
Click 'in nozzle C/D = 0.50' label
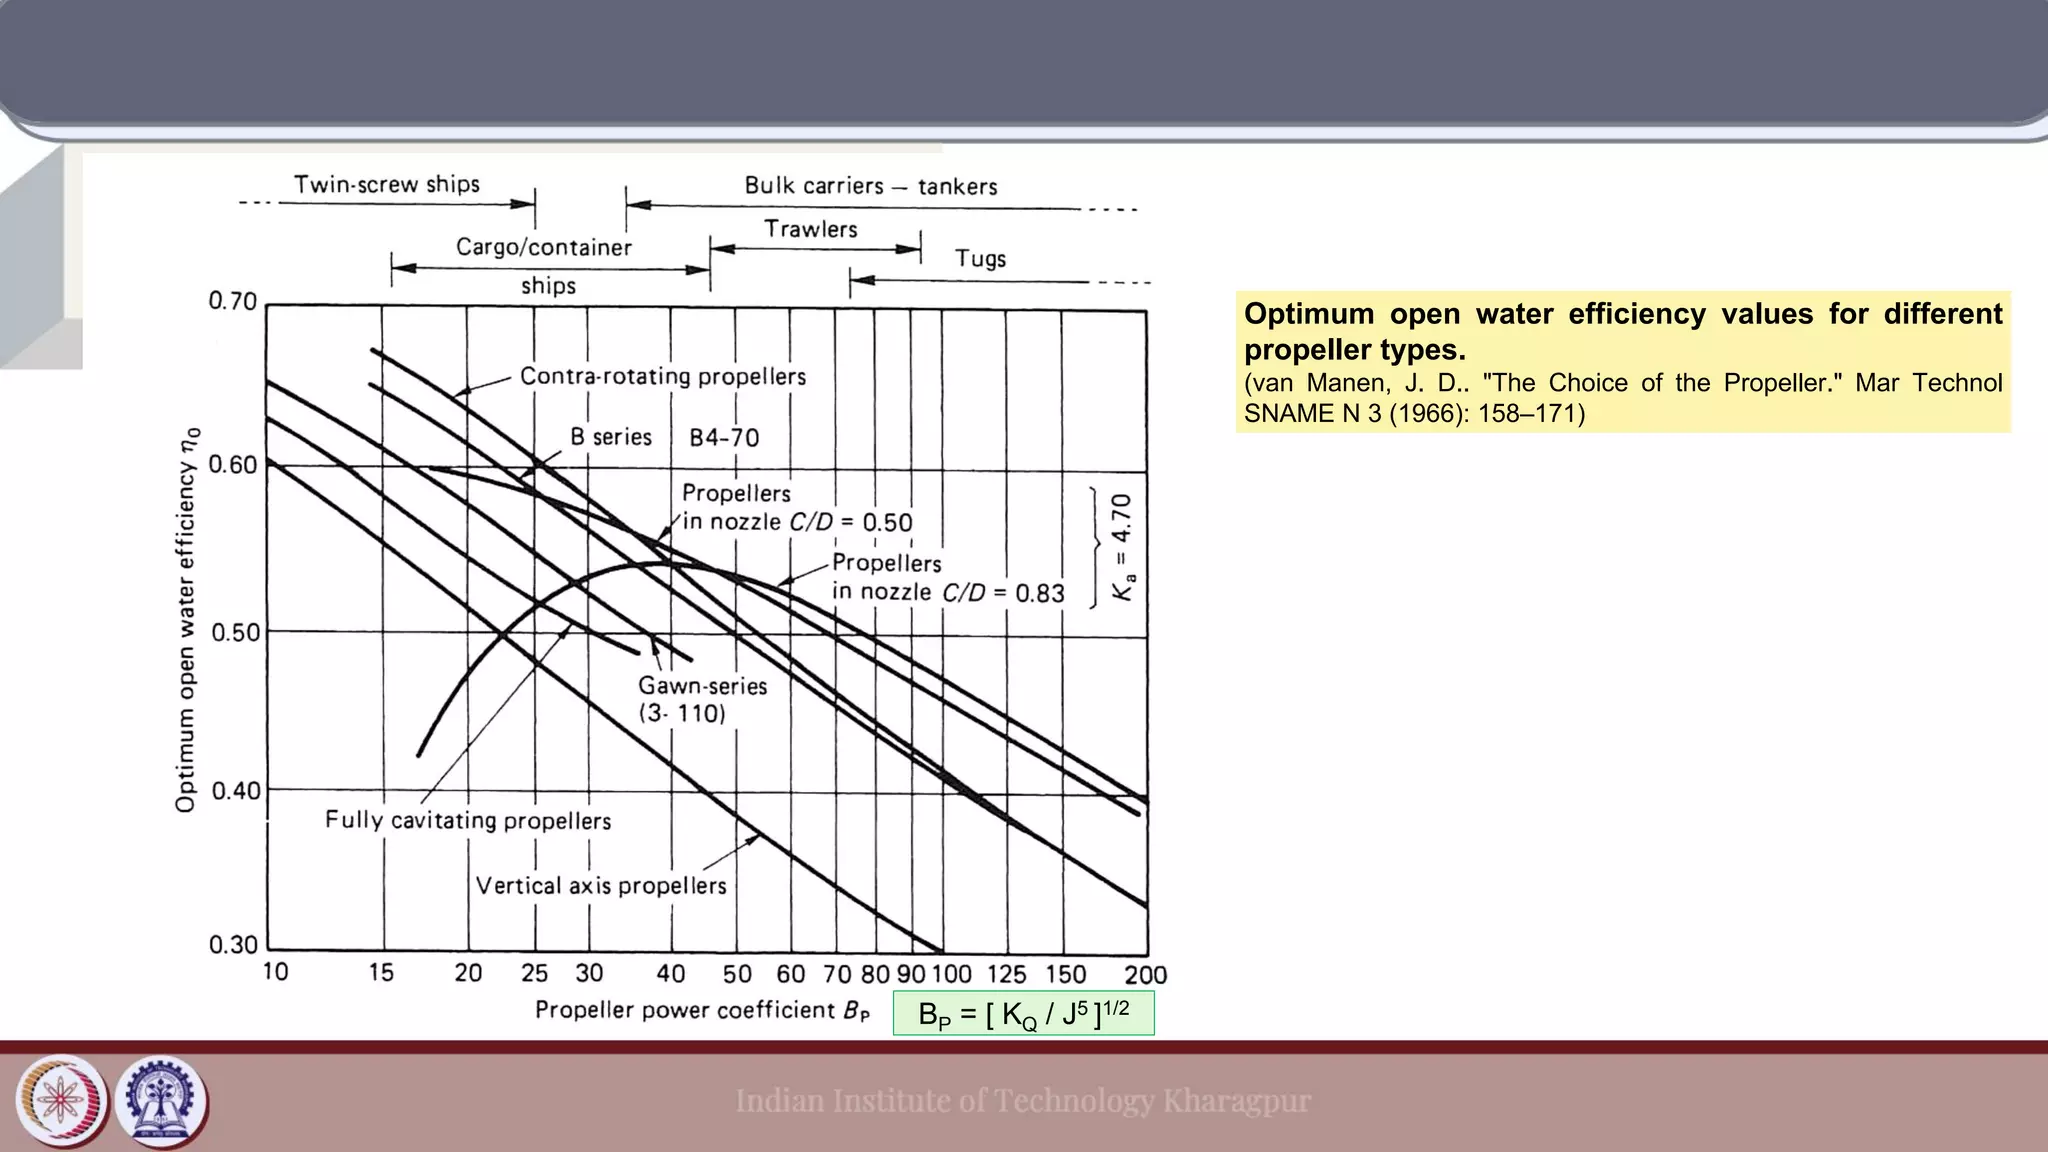tap(797, 522)
